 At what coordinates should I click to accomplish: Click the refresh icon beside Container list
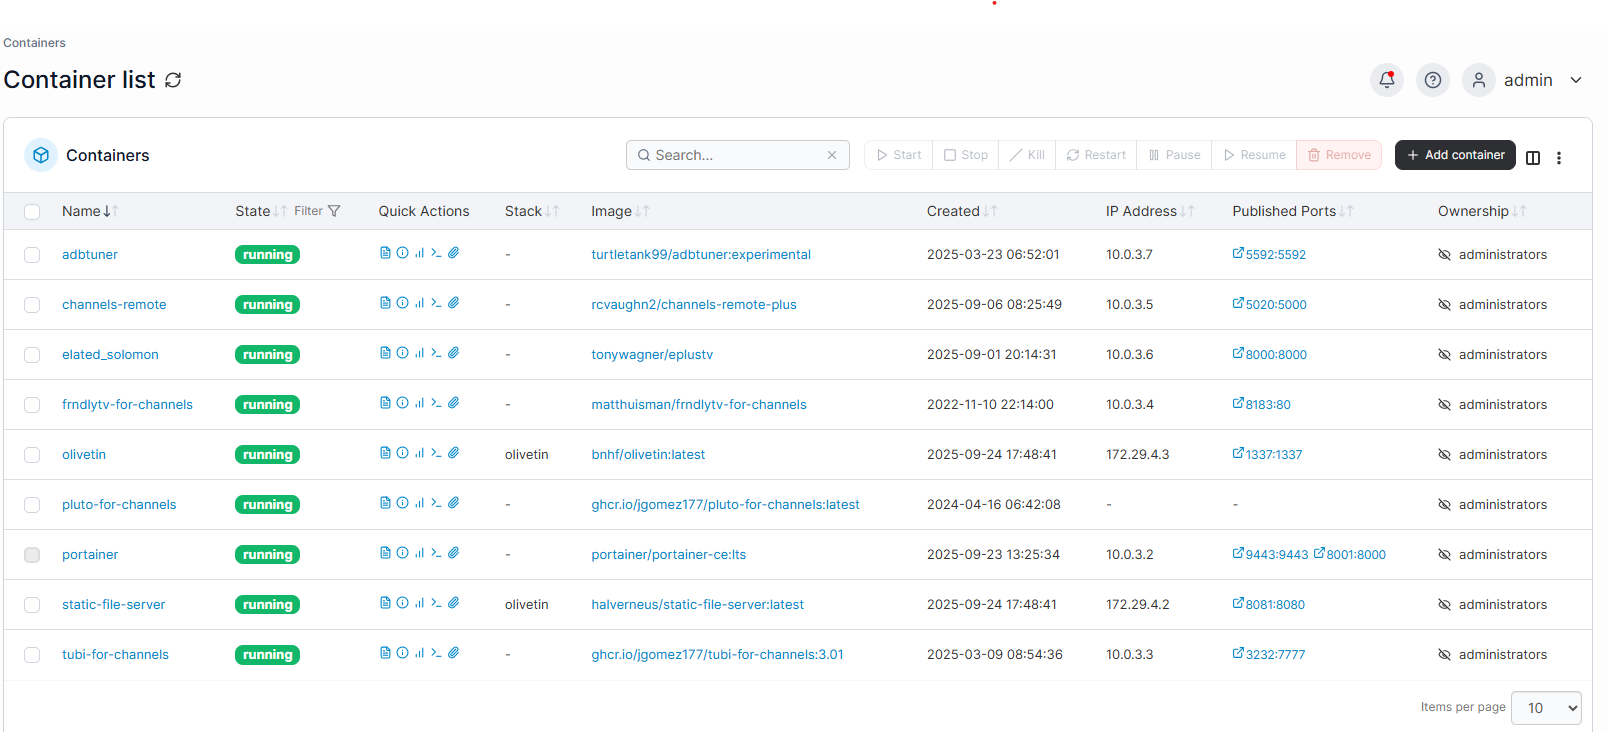click(x=173, y=80)
